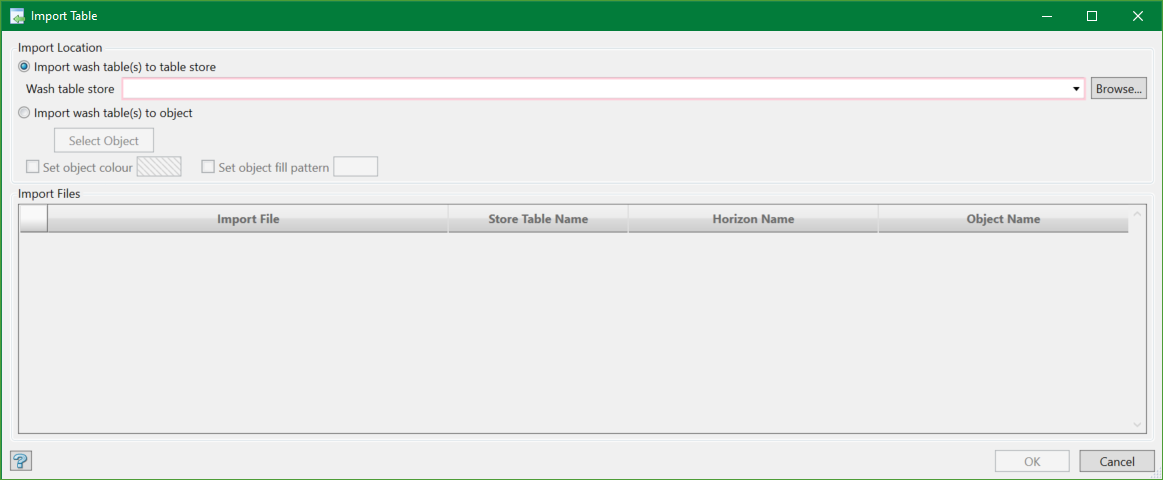Image resolution: width=1163 pixels, height=480 pixels.
Task: Click the Store Table Name column header
Action: 538,219
